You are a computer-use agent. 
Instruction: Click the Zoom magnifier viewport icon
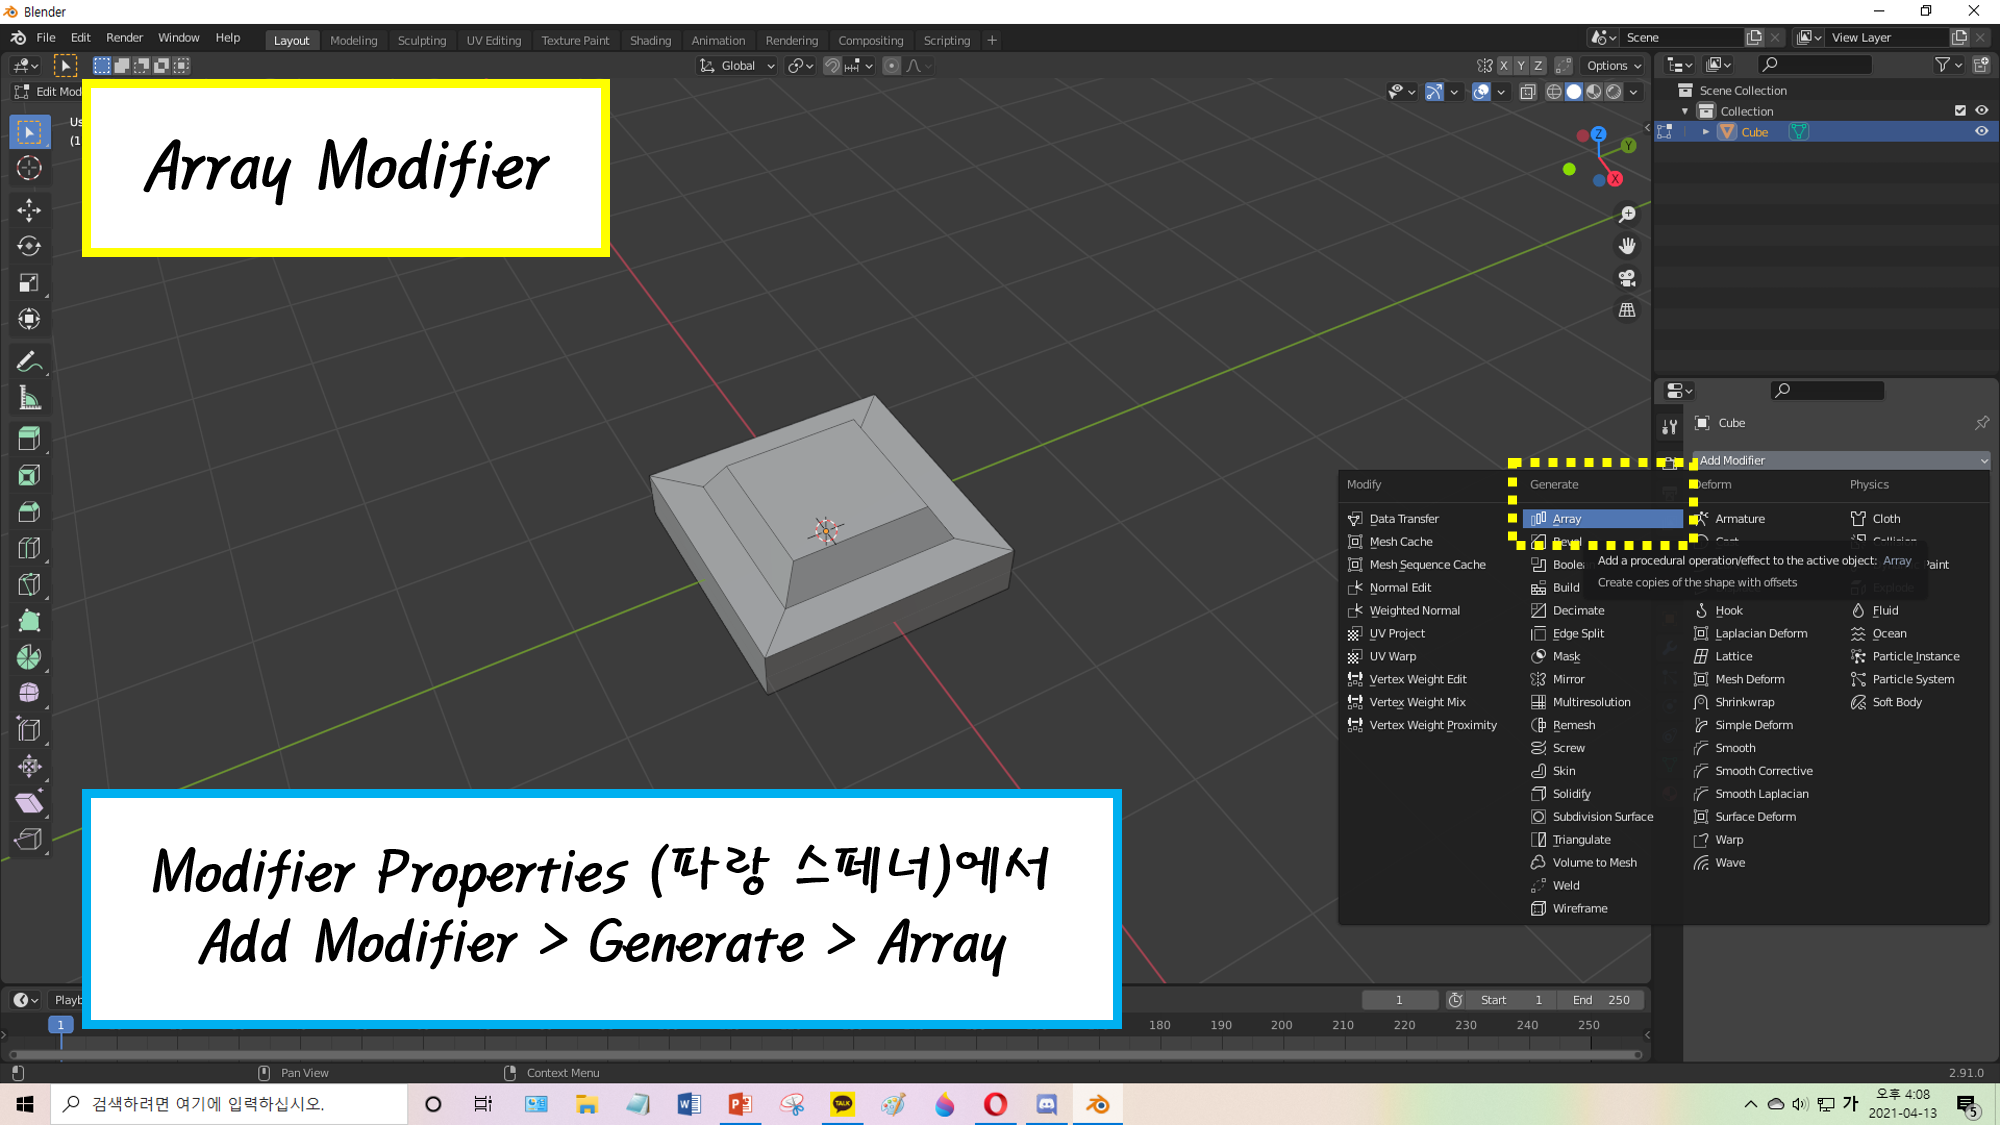[x=1627, y=214]
